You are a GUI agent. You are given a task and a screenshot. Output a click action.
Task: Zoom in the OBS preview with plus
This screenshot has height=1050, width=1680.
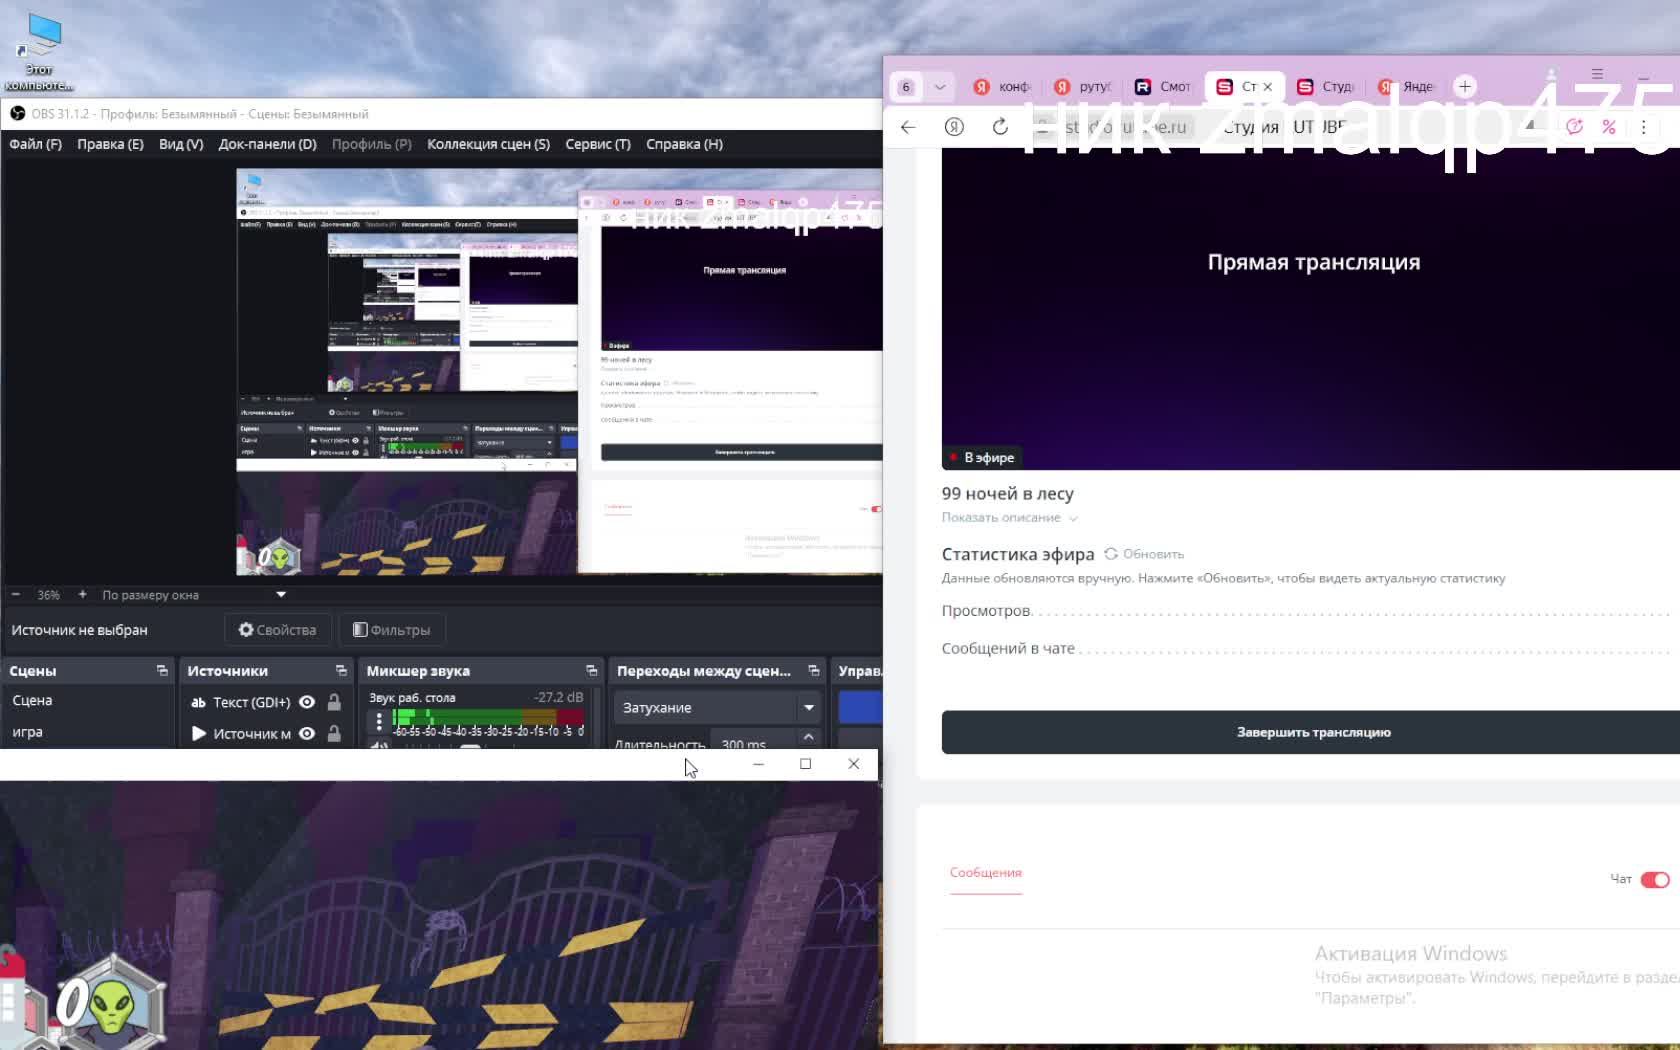(82, 595)
